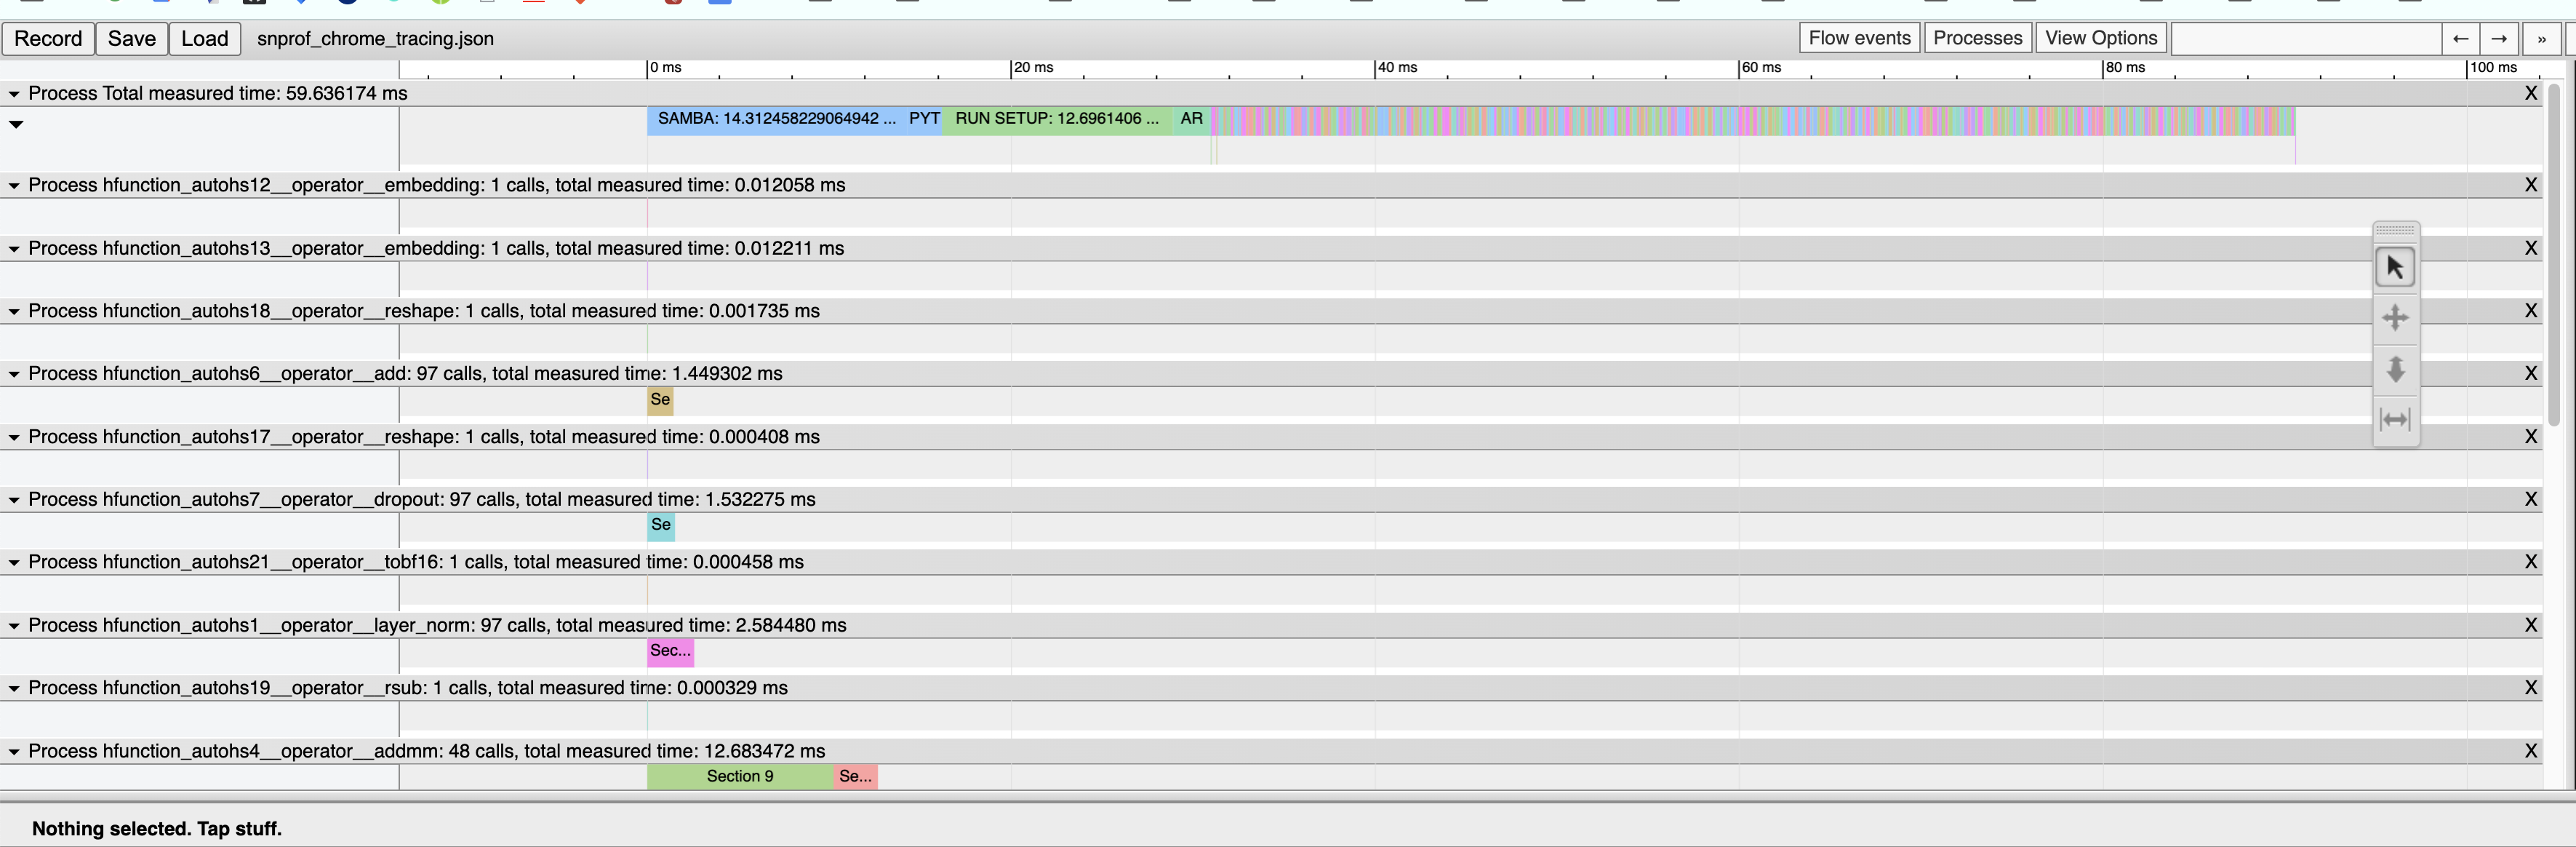
Task: Collapse the Total measured time process
Action: tap(14, 93)
